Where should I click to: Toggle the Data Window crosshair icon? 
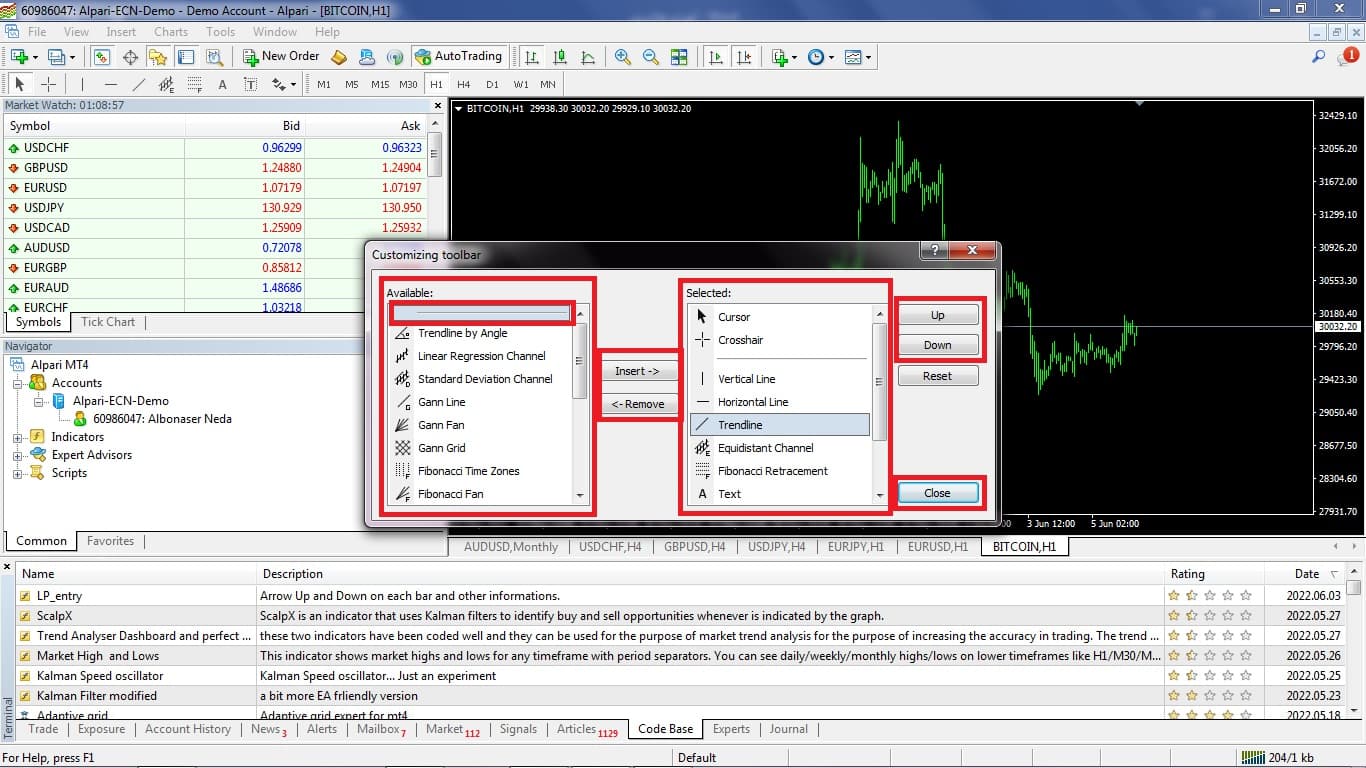point(130,57)
